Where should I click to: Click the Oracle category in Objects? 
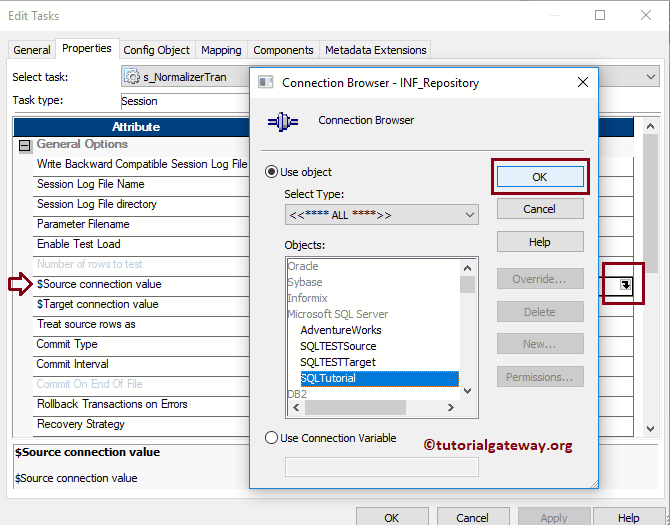click(x=303, y=266)
